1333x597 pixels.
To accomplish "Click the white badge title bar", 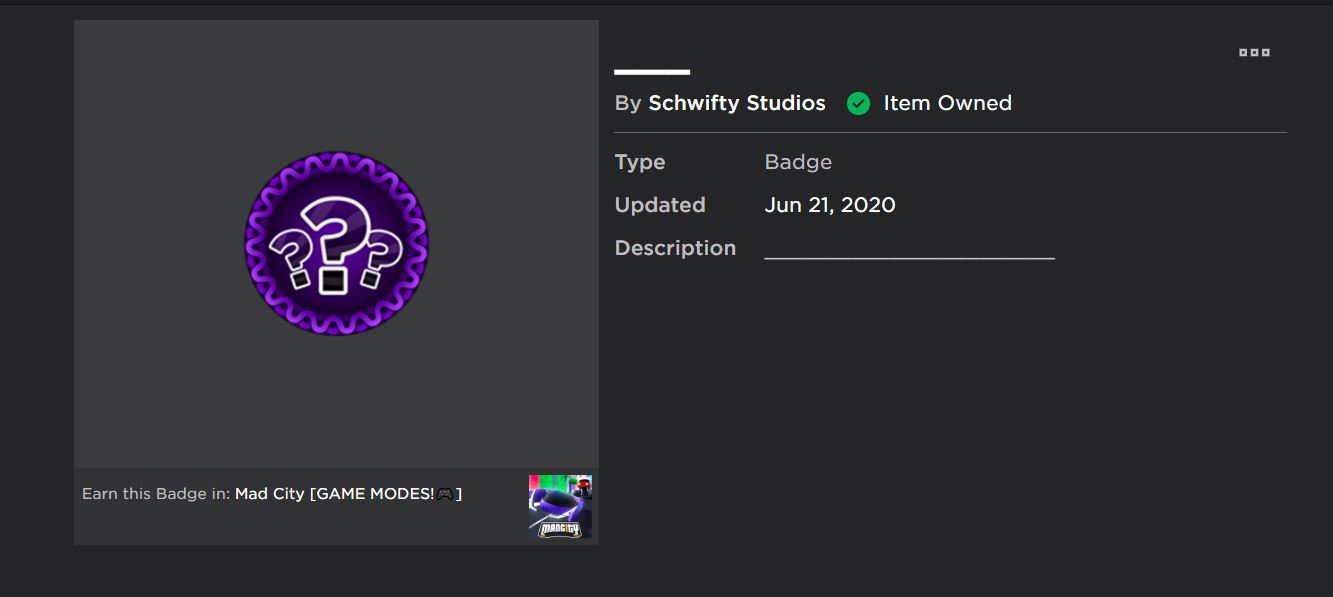I will click(652, 72).
